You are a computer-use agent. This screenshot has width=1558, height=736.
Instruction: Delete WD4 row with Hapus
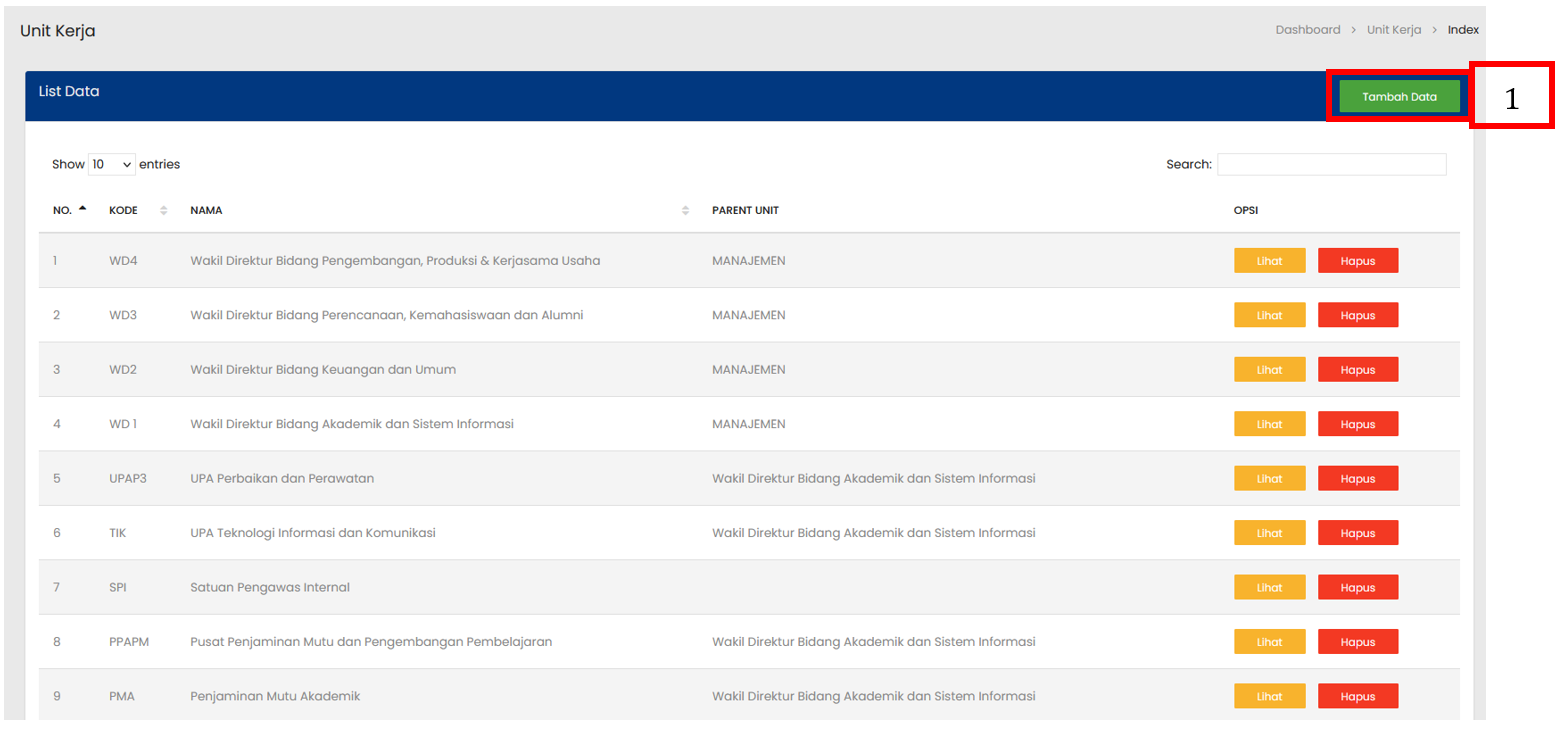tap(1357, 261)
